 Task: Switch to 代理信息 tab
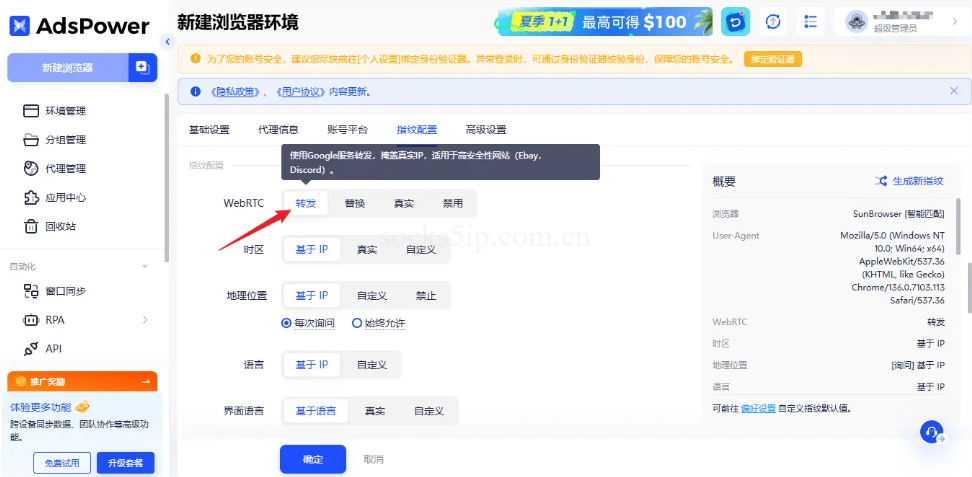pyautogui.click(x=278, y=130)
